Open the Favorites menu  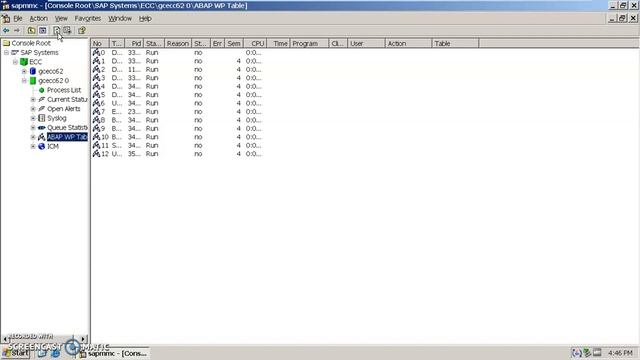(x=88, y=18)
